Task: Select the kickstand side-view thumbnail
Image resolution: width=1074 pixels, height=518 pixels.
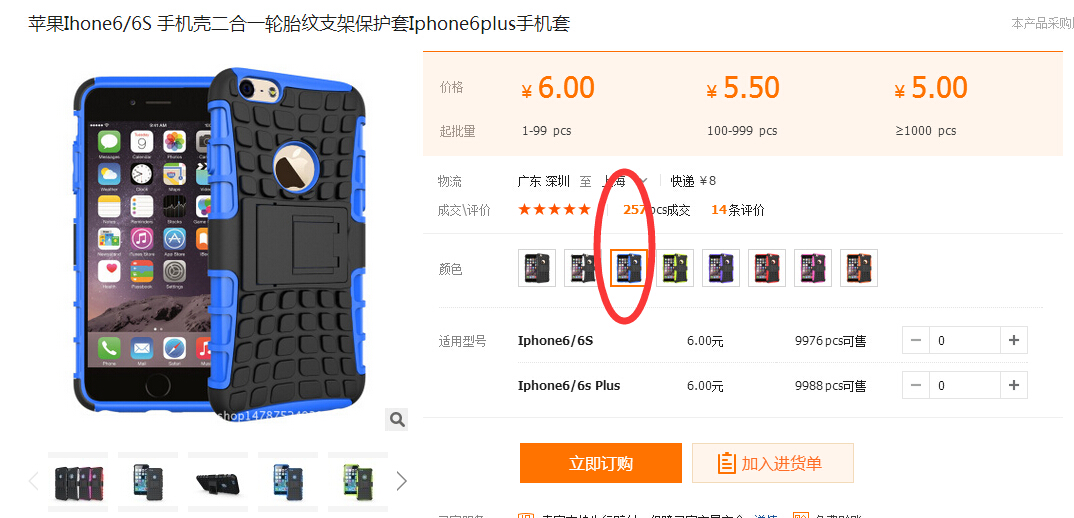Action: click(218, 481)
